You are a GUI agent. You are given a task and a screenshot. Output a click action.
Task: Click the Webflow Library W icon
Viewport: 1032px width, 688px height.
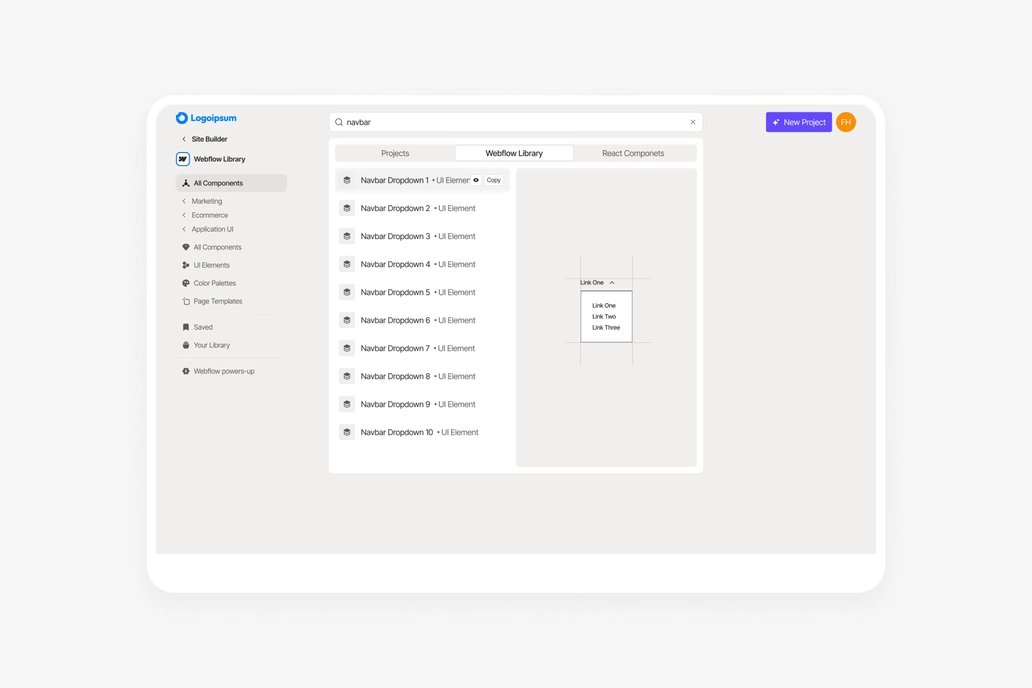pos(183,159)
